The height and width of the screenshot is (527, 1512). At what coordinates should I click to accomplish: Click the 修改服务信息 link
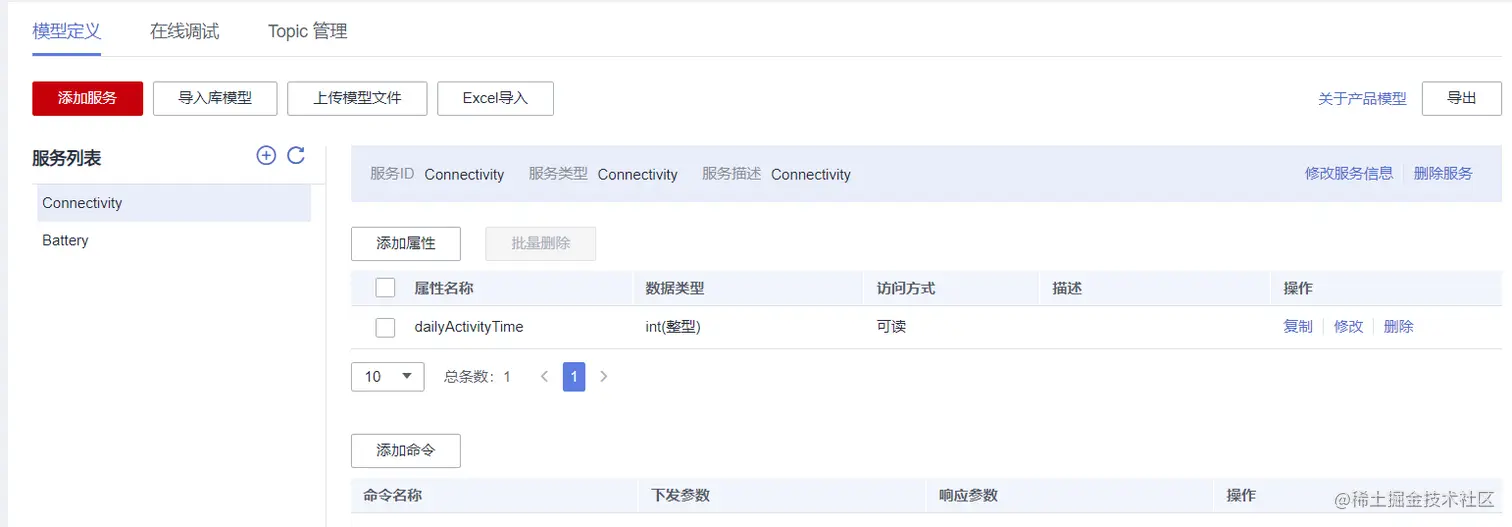[x=1349, y=173]
